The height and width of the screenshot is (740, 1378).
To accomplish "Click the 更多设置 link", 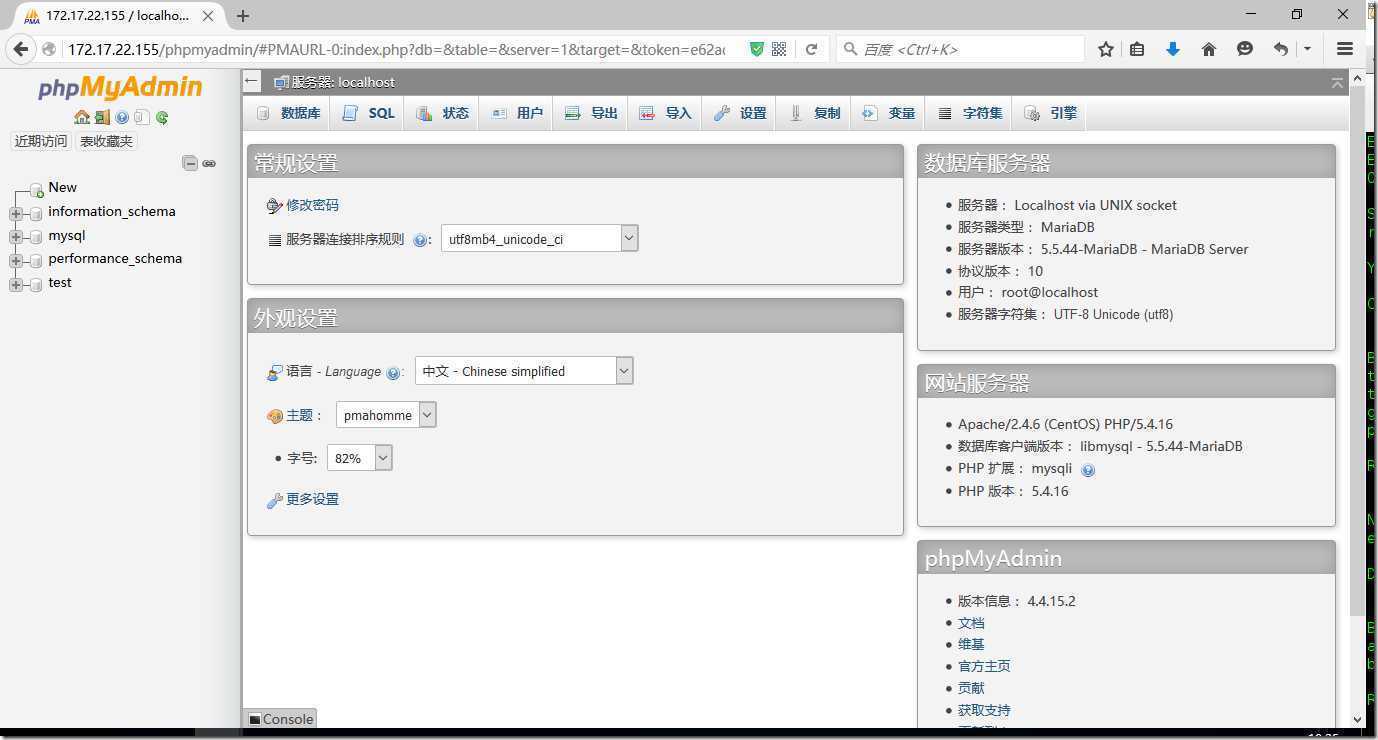I will click(312, 499).
